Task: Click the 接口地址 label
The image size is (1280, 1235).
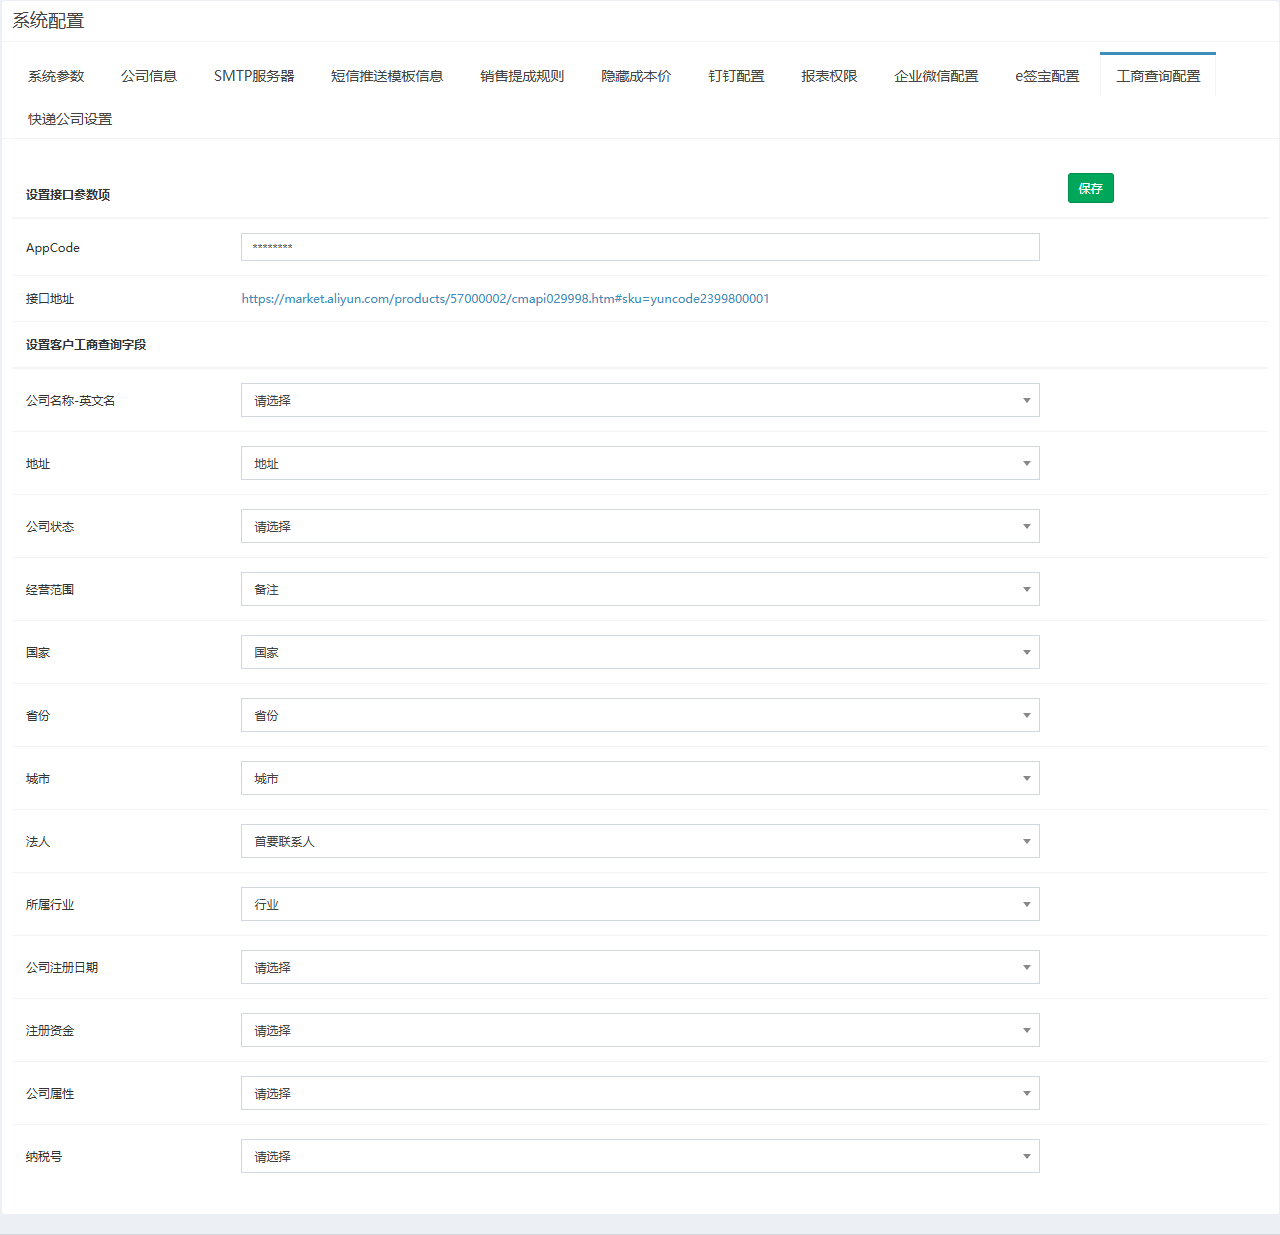Action: tap(50, 299)
